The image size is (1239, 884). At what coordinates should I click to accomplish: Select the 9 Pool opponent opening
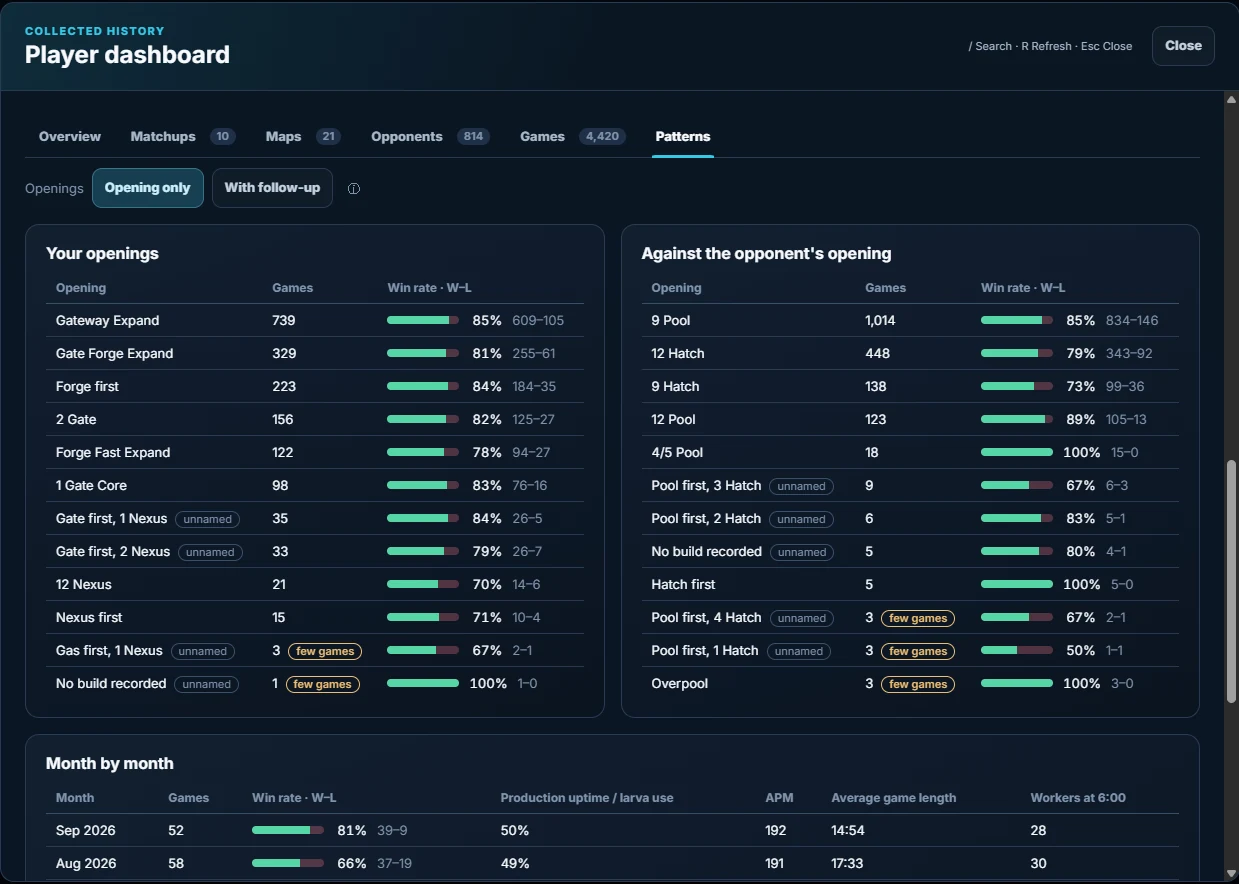tap(910, 321)
